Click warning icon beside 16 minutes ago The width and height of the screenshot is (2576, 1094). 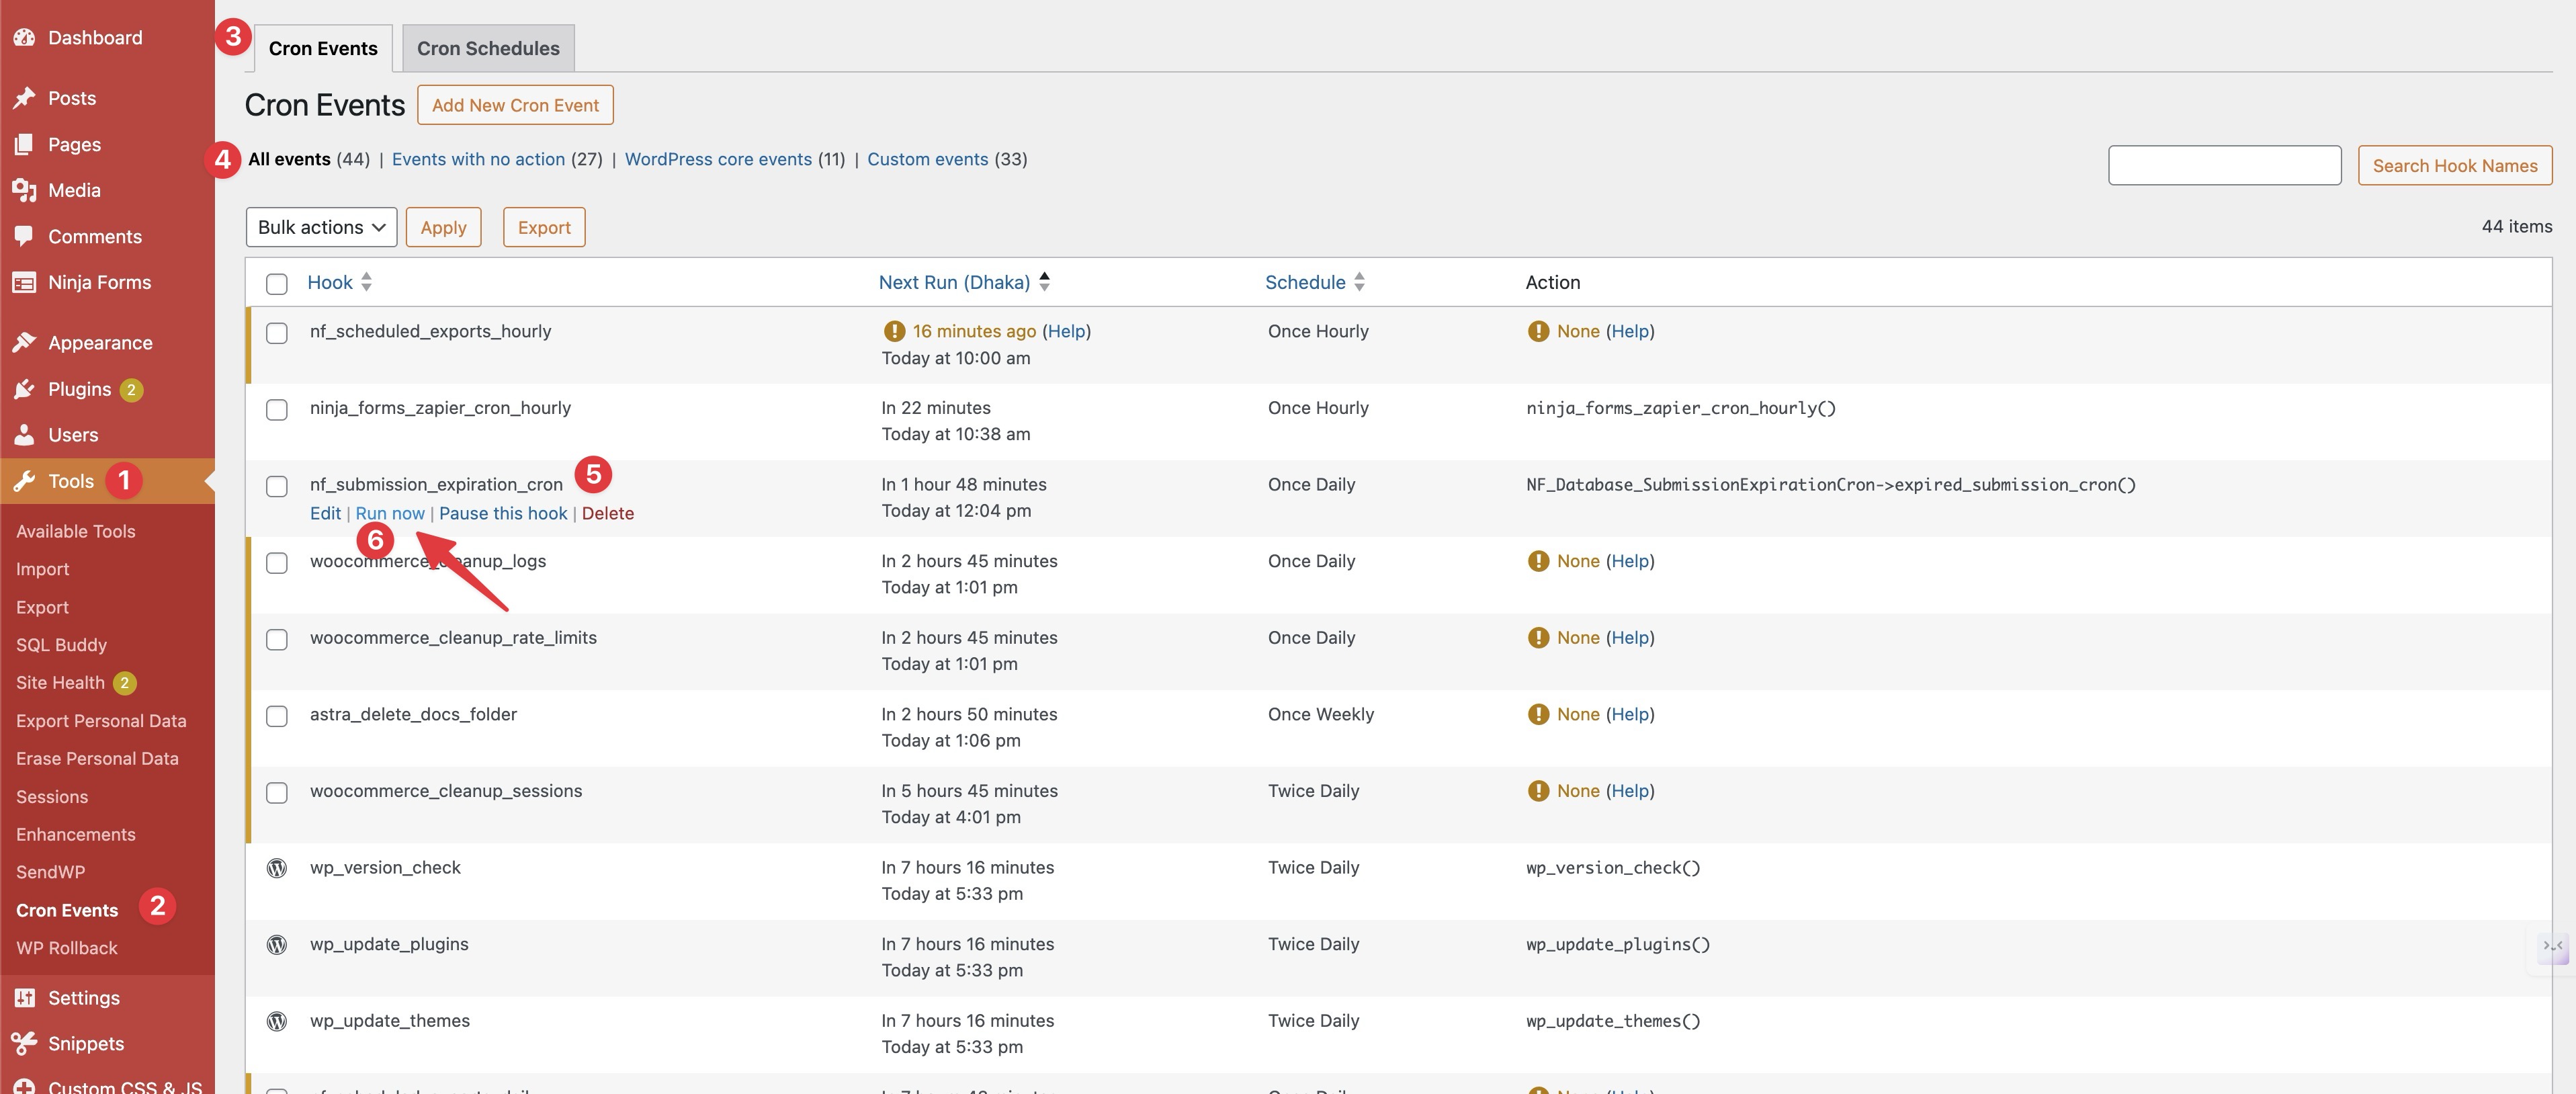pos(894,331)
